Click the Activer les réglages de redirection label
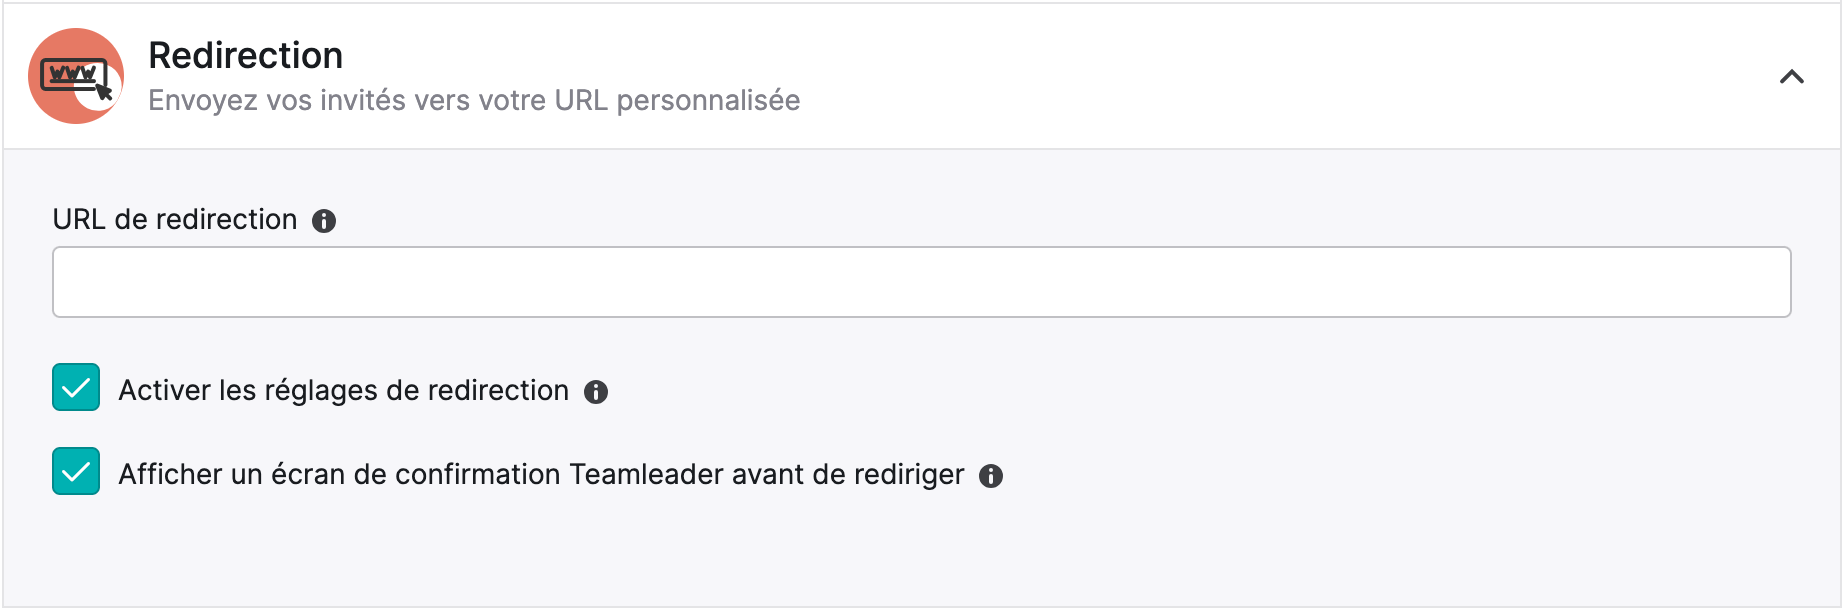 (x=344, y=390)
